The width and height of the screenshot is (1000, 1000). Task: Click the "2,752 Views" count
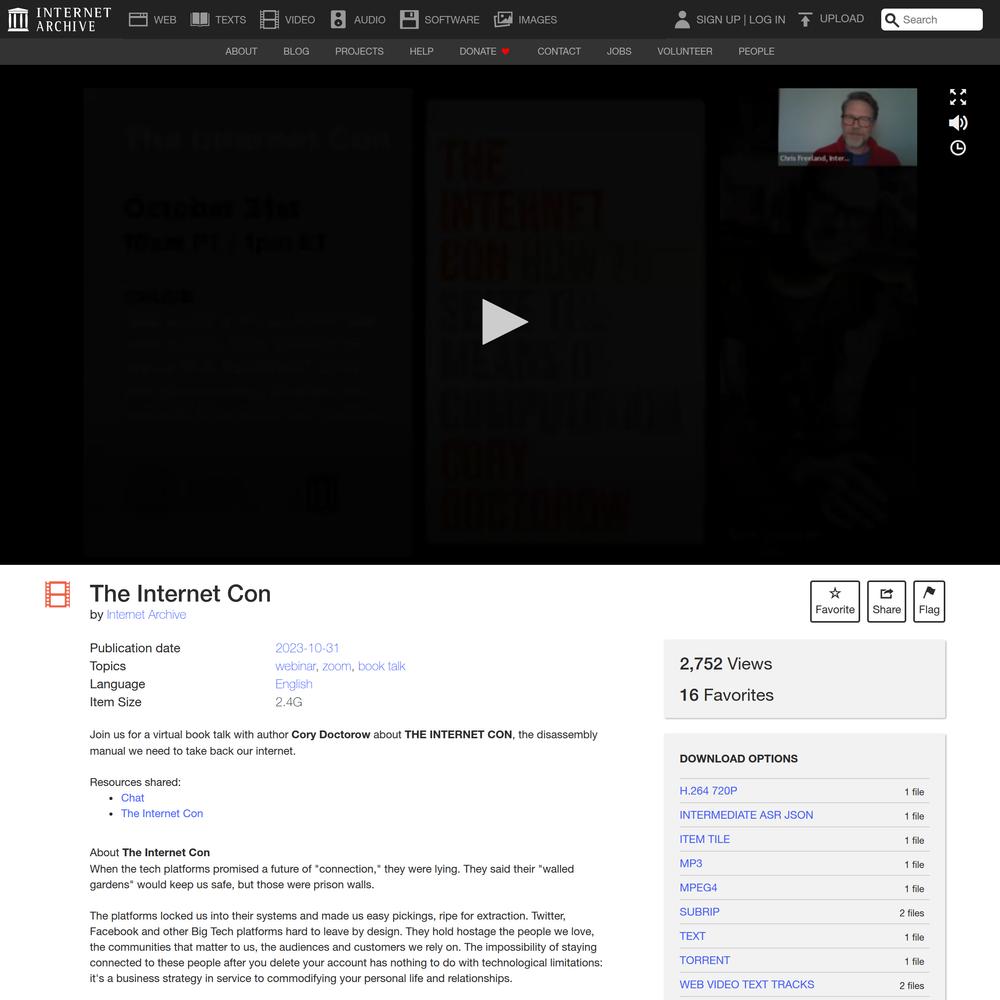tap(726, 664)
